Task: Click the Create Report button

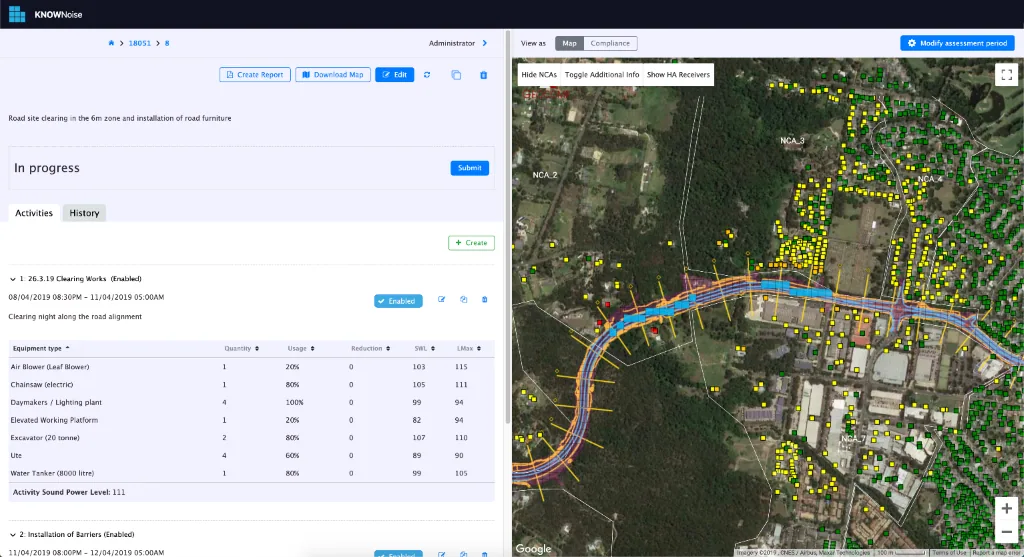Action: point(255,74)
